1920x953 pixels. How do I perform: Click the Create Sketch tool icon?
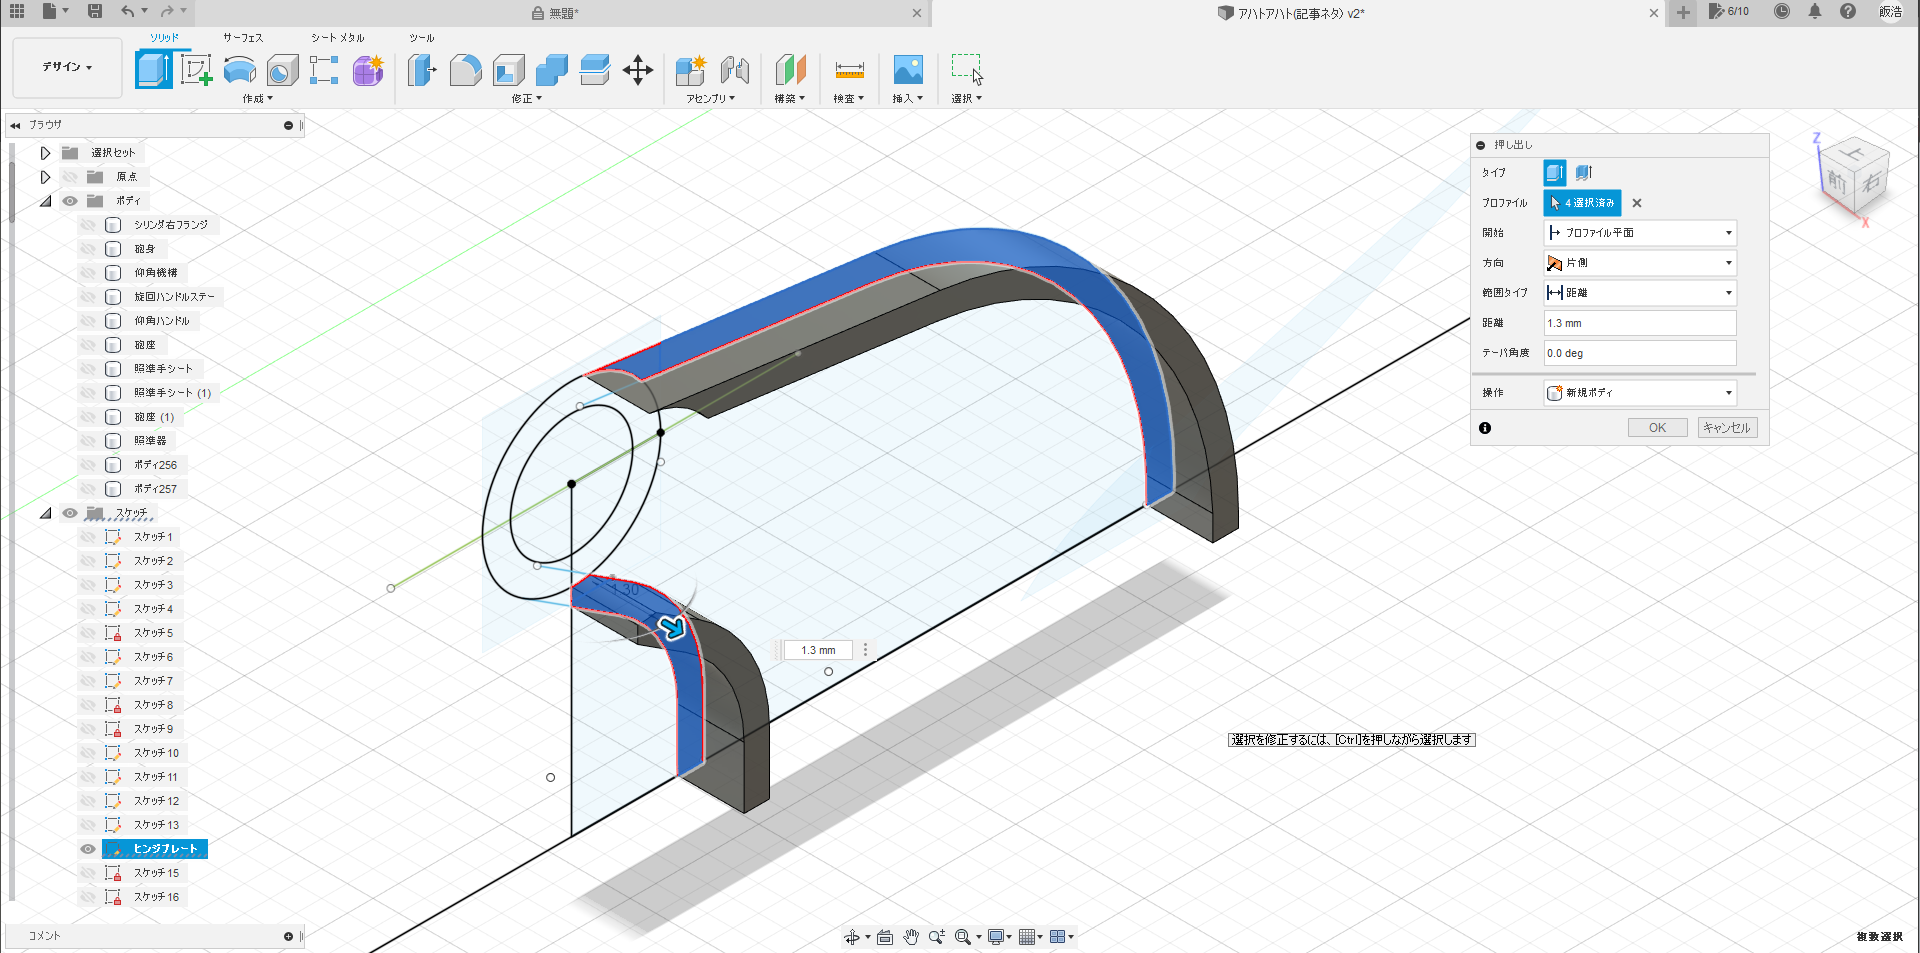196,70
